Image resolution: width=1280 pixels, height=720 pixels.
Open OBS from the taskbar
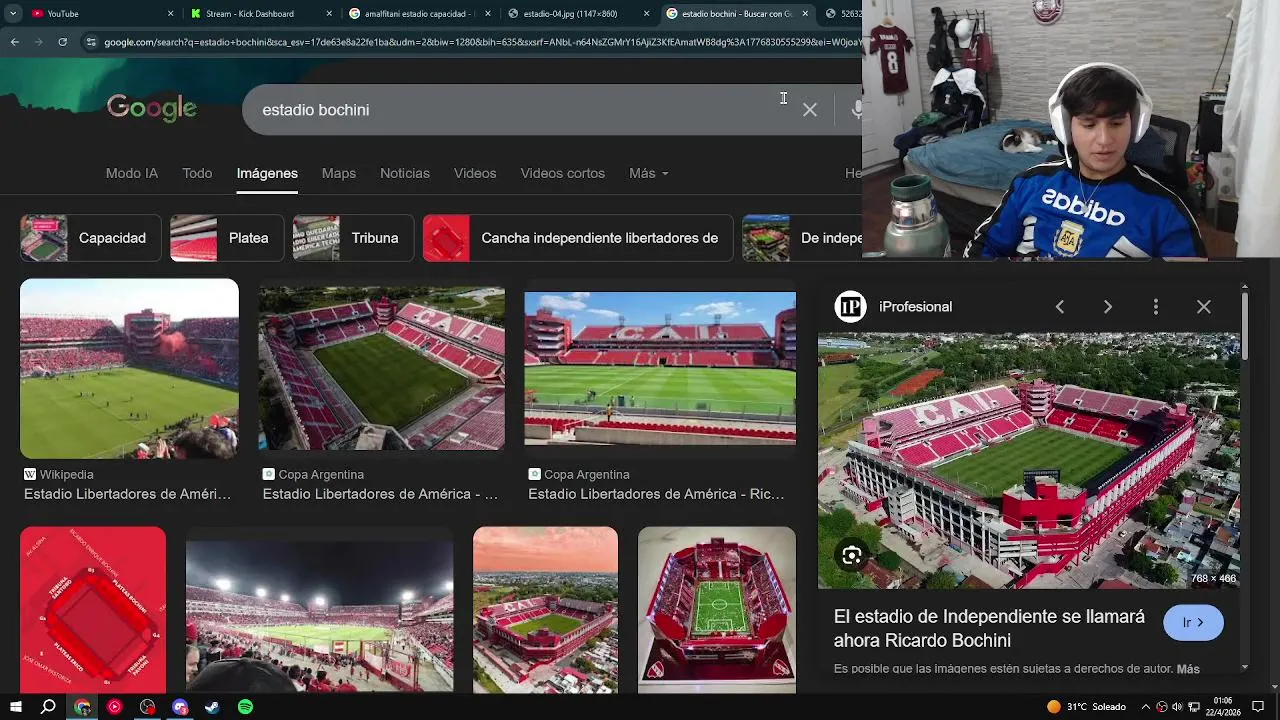148,707
